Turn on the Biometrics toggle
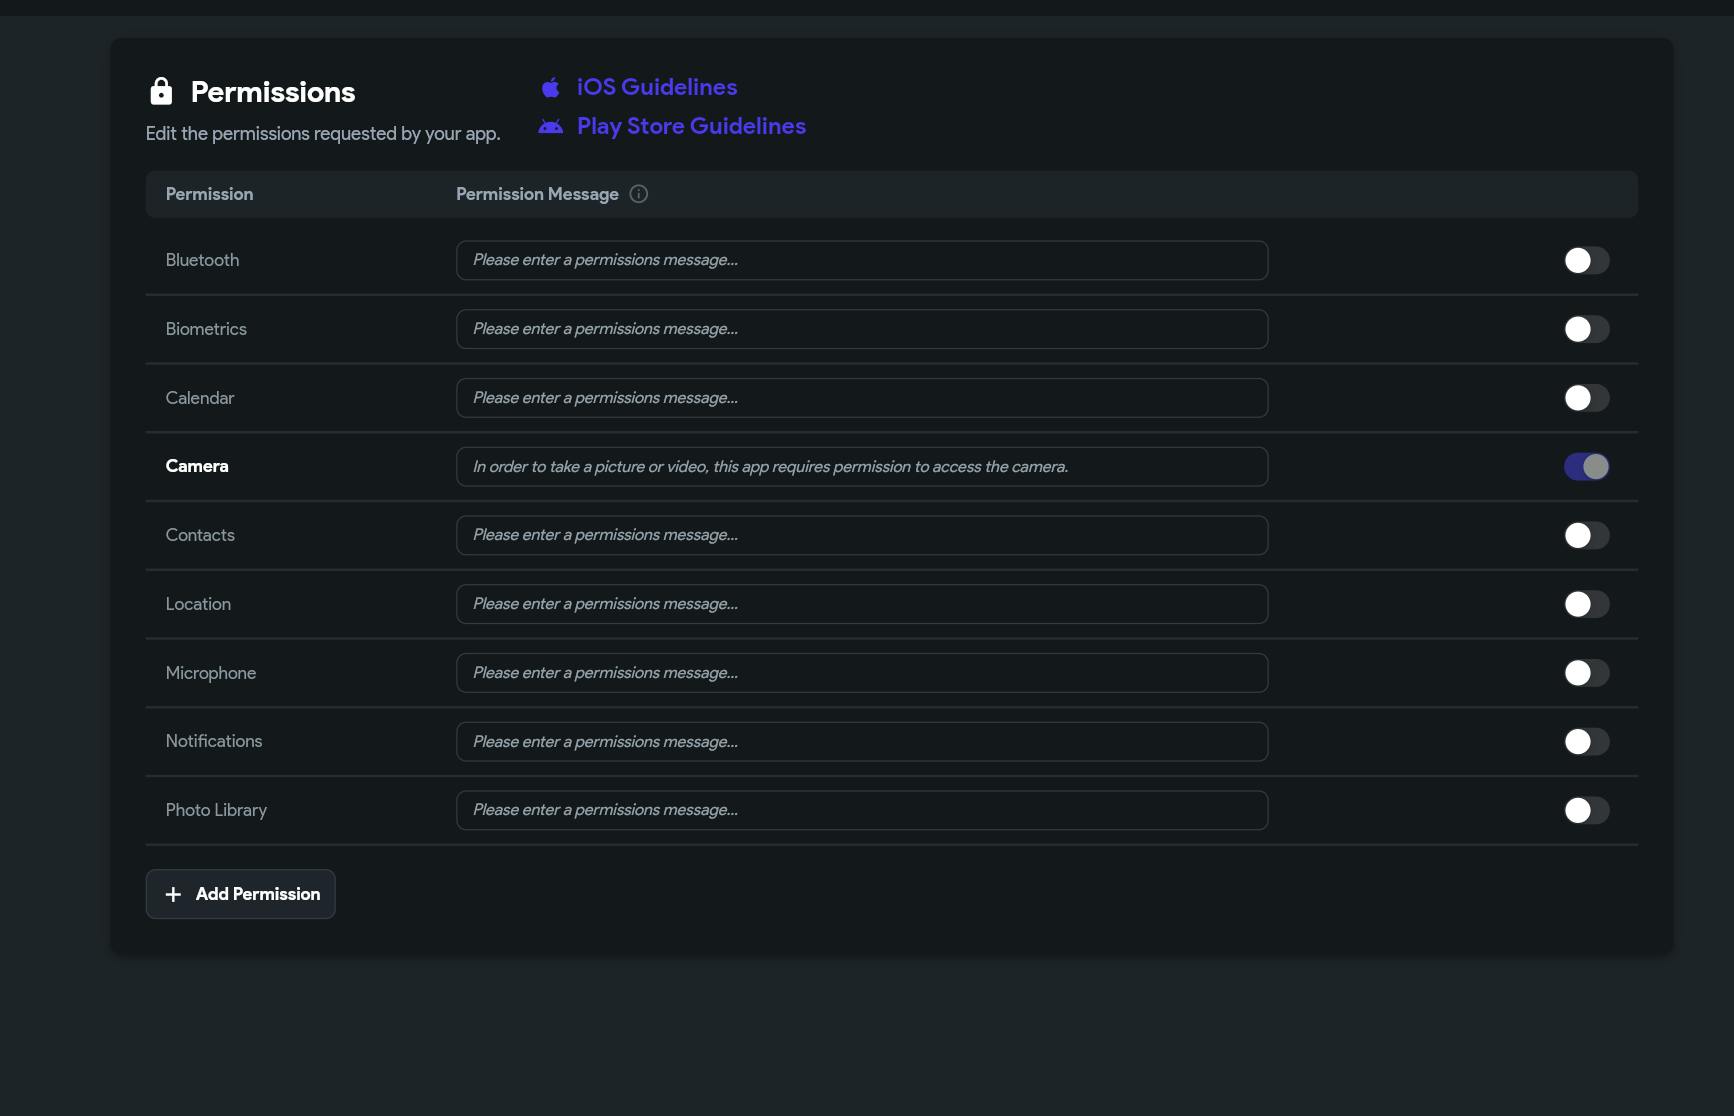Image resolution: width=1734 pixels, height=1116 pixels. pyautogui.click(x=1586, y=329)
